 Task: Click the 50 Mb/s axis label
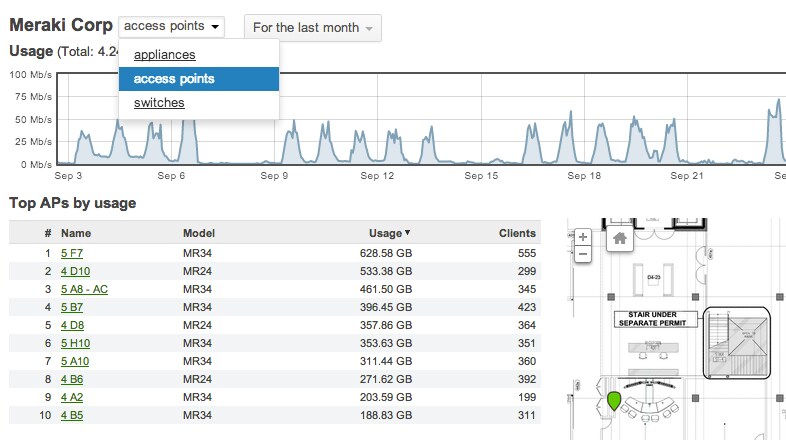33,120
